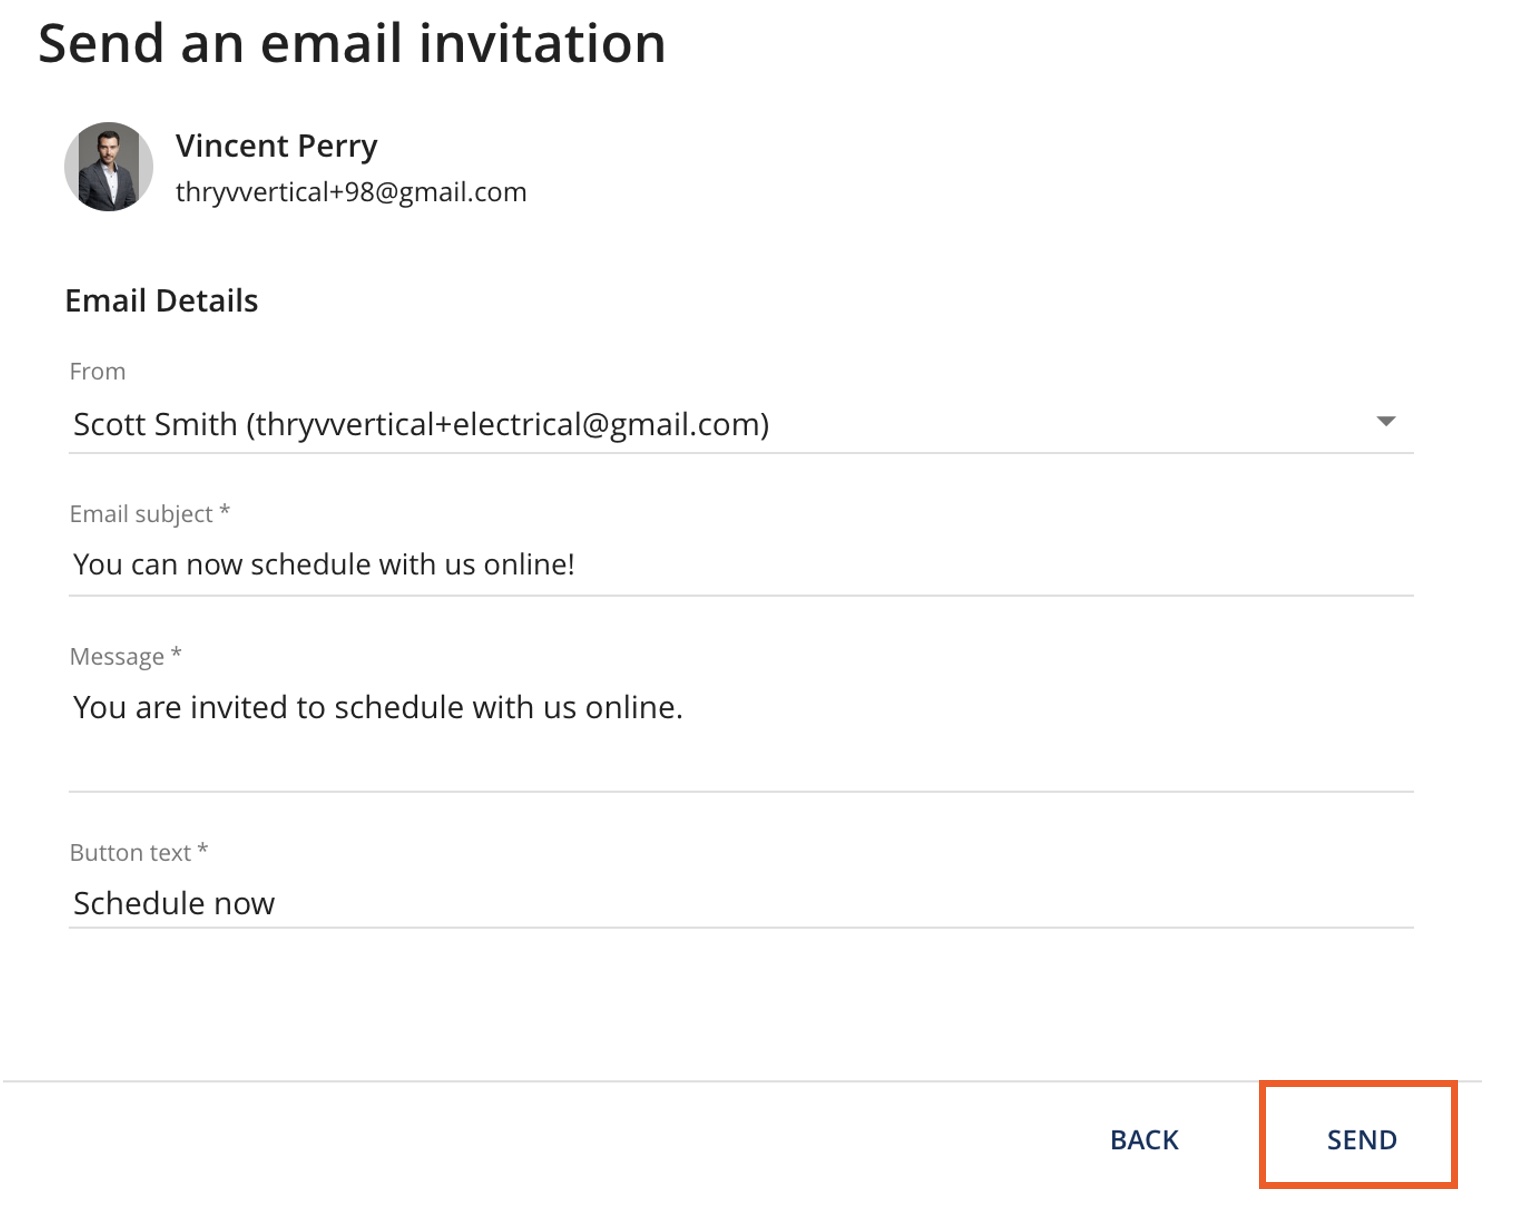The width and height of the screenshot is (1530, 1206).
Task: Select the Scott Smith sender field
Action: tap(741, 424)
